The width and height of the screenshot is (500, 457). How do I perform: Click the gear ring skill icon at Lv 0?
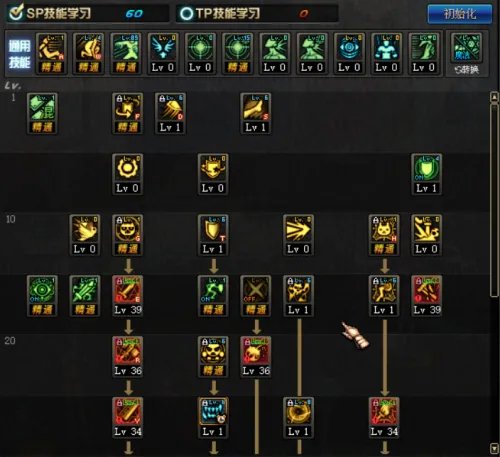coord(128,174)
